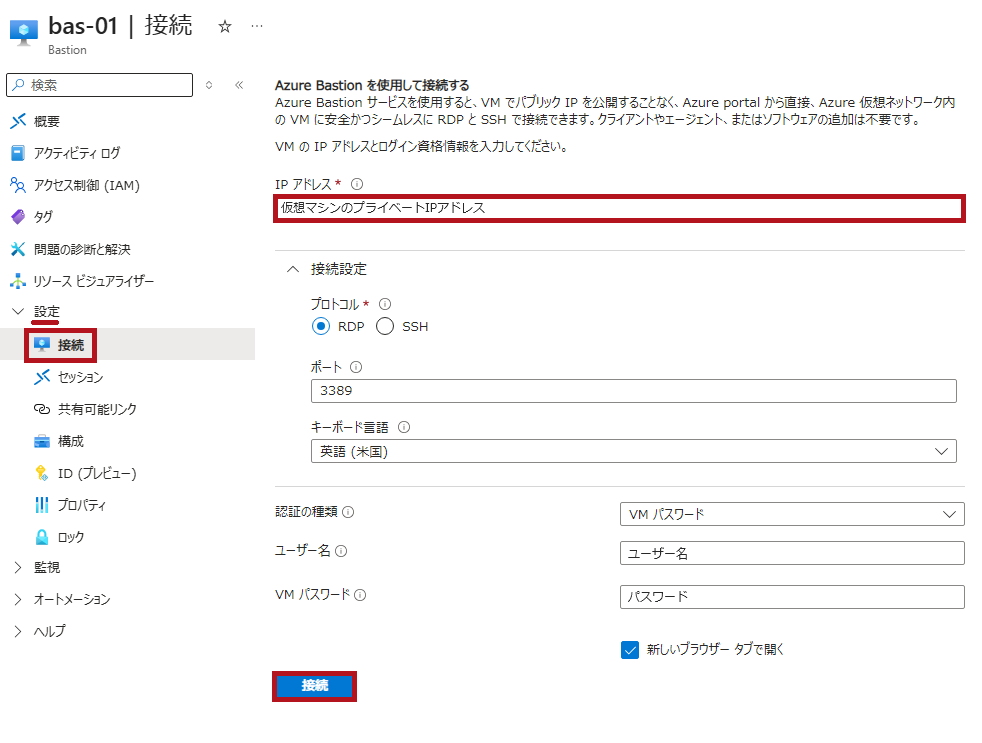982x743 pixels.
Task: Open the キーボード言語 dropdown 英語 (米国)
Action: pos(633,451)
